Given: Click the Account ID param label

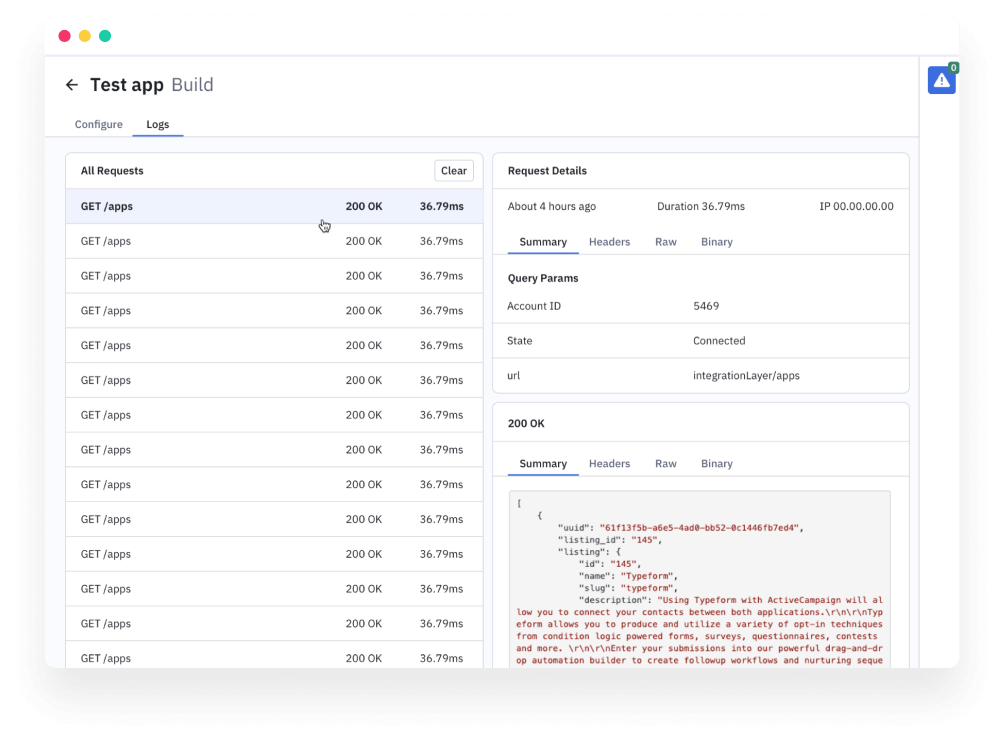Looking at the screenshot, I should tap(534, 306).
